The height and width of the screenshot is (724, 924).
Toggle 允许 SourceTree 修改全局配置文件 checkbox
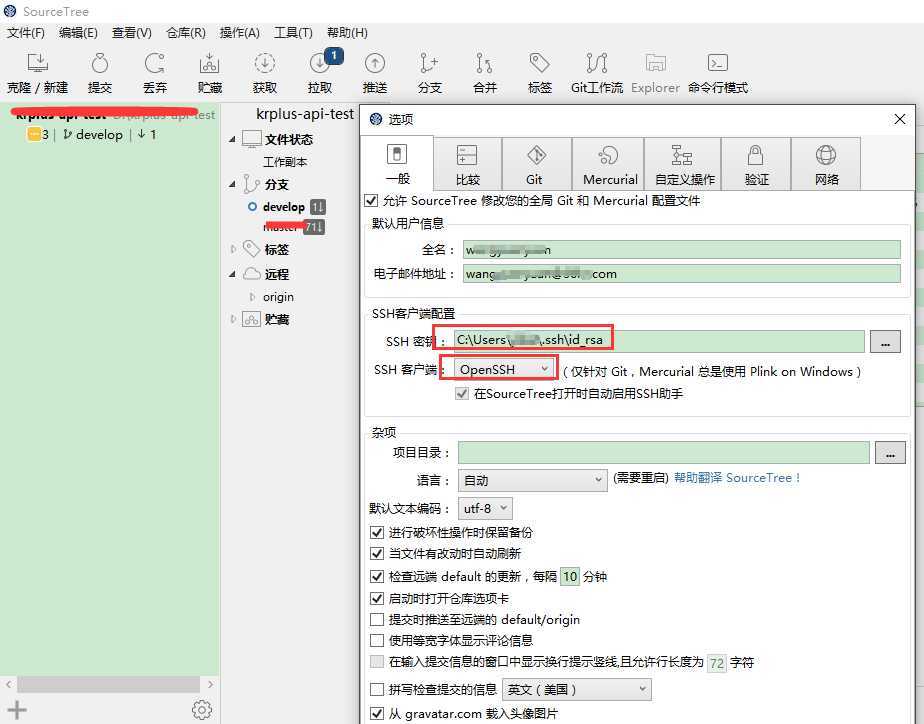[x=371, y=201]
